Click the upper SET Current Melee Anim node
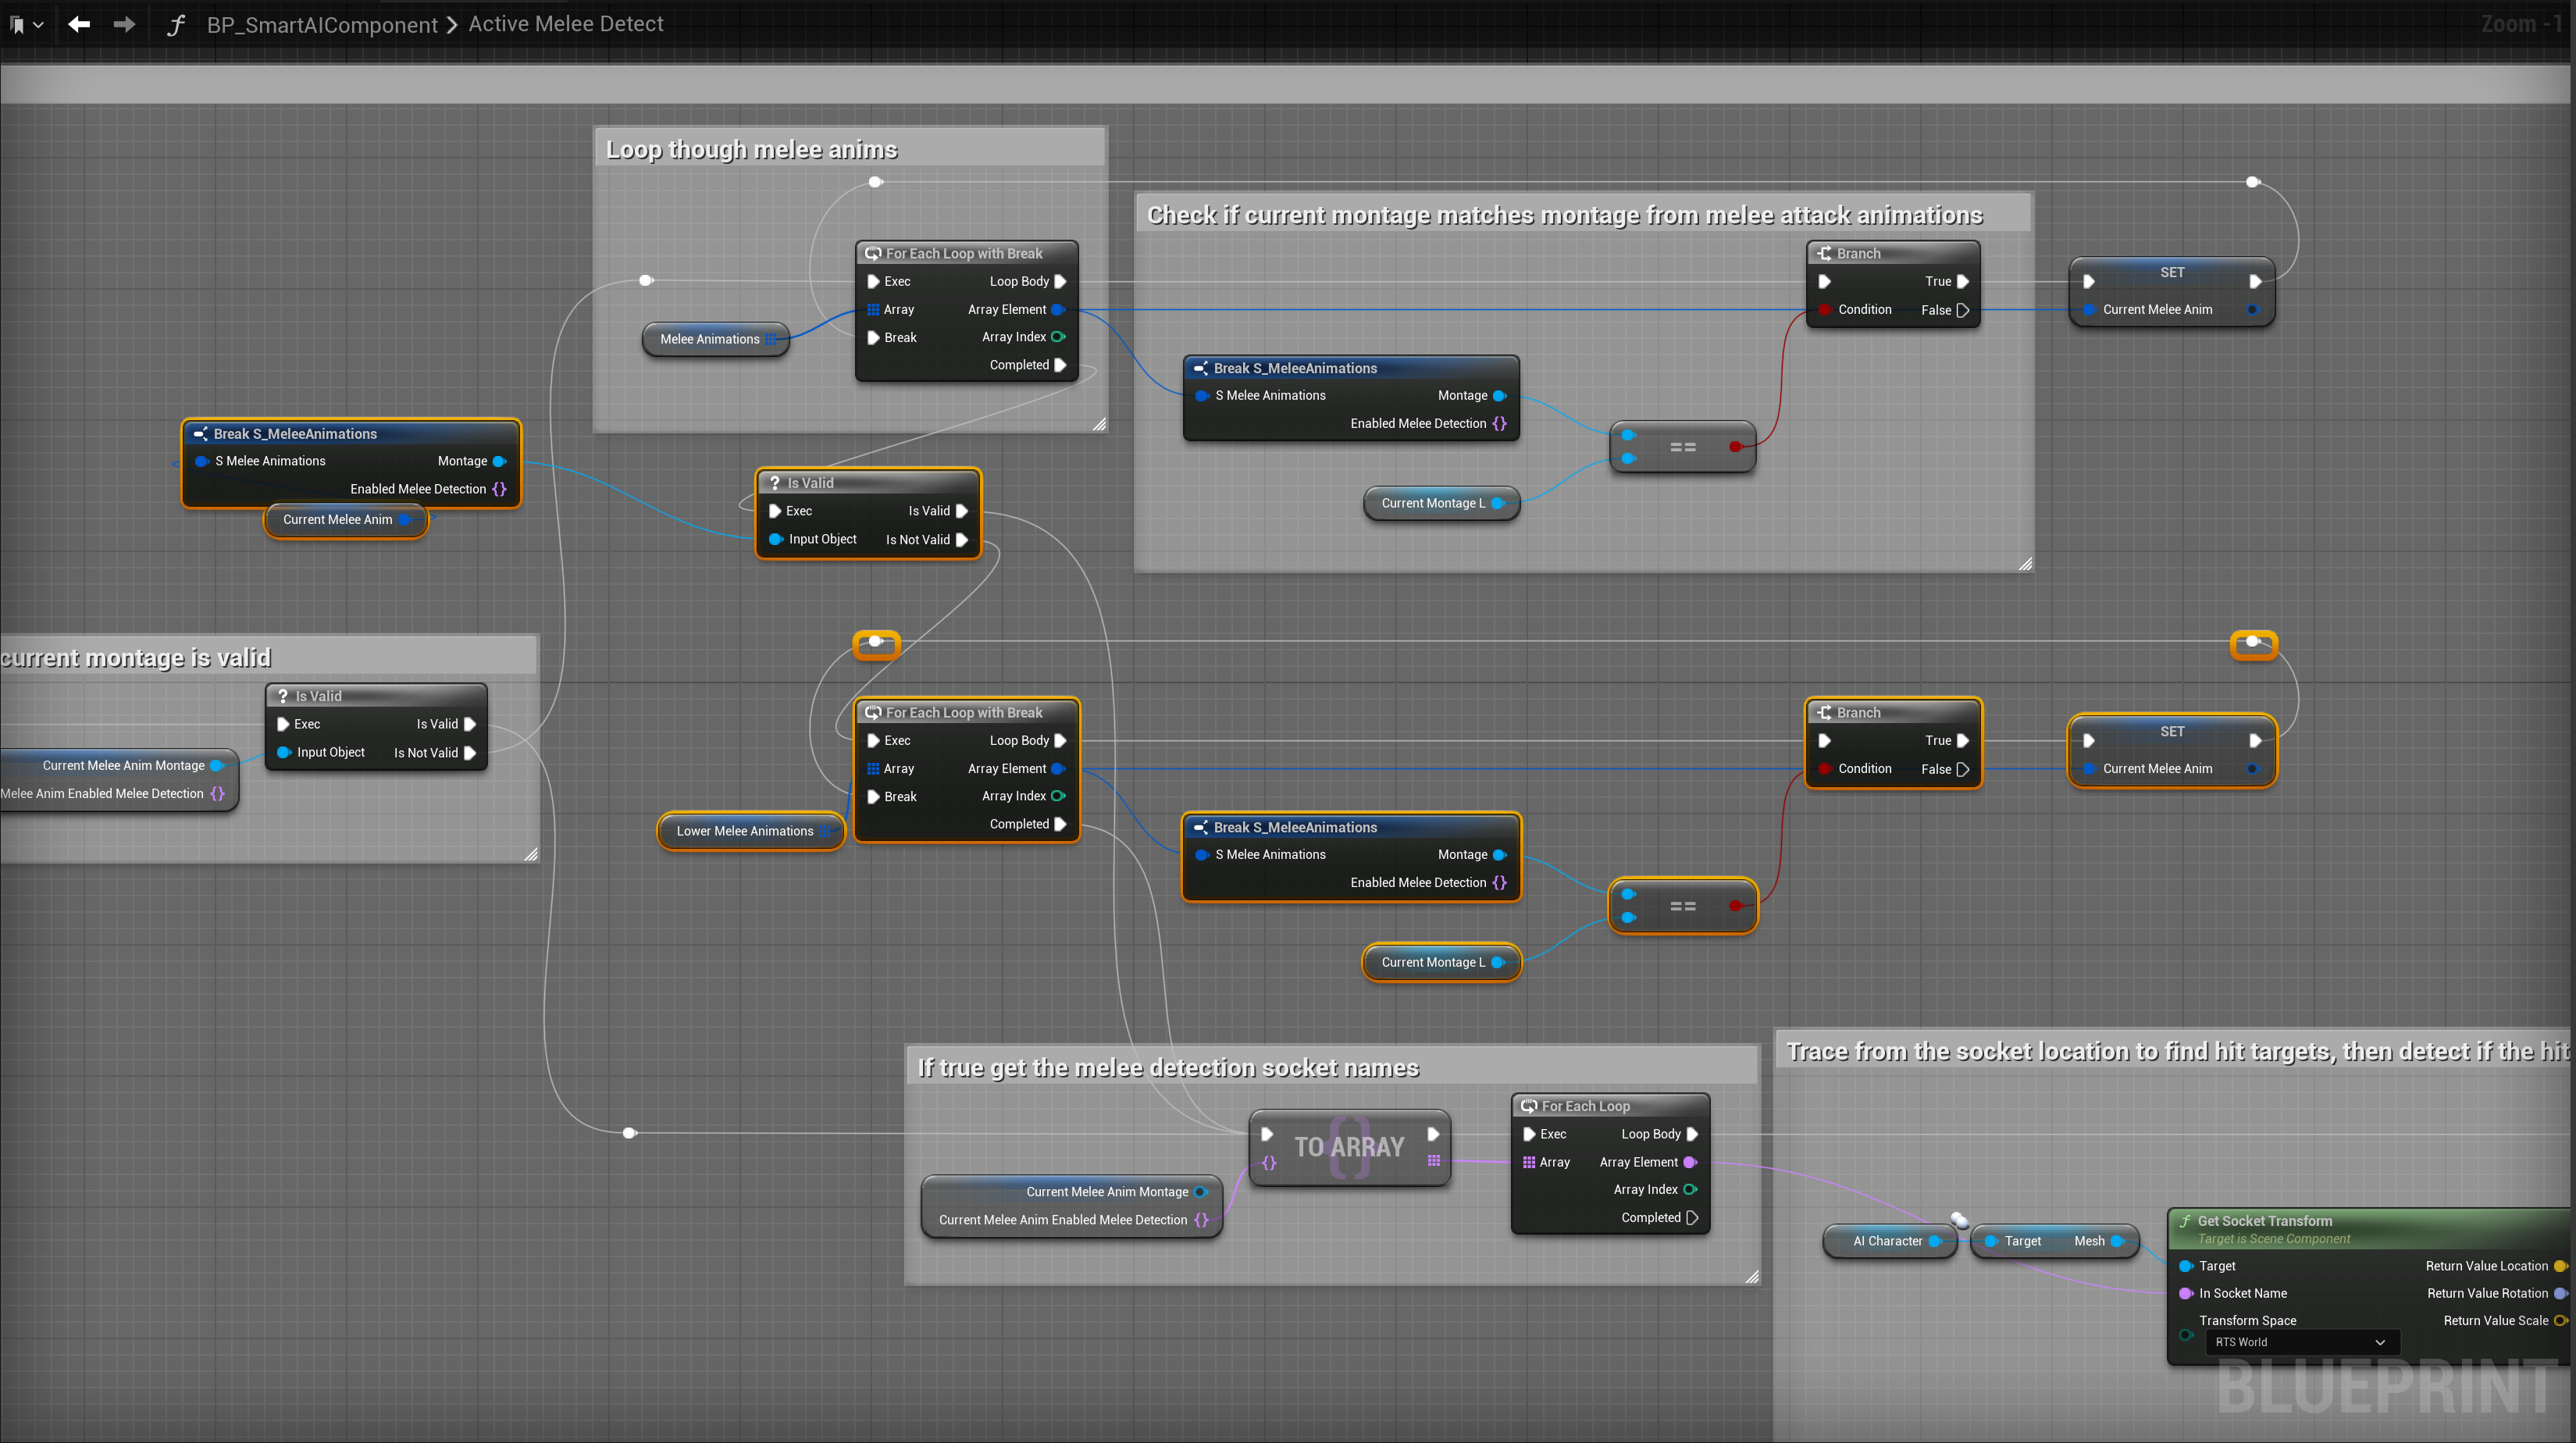The width and height of the screenshot is (2576, 1443). point(2171,273)
